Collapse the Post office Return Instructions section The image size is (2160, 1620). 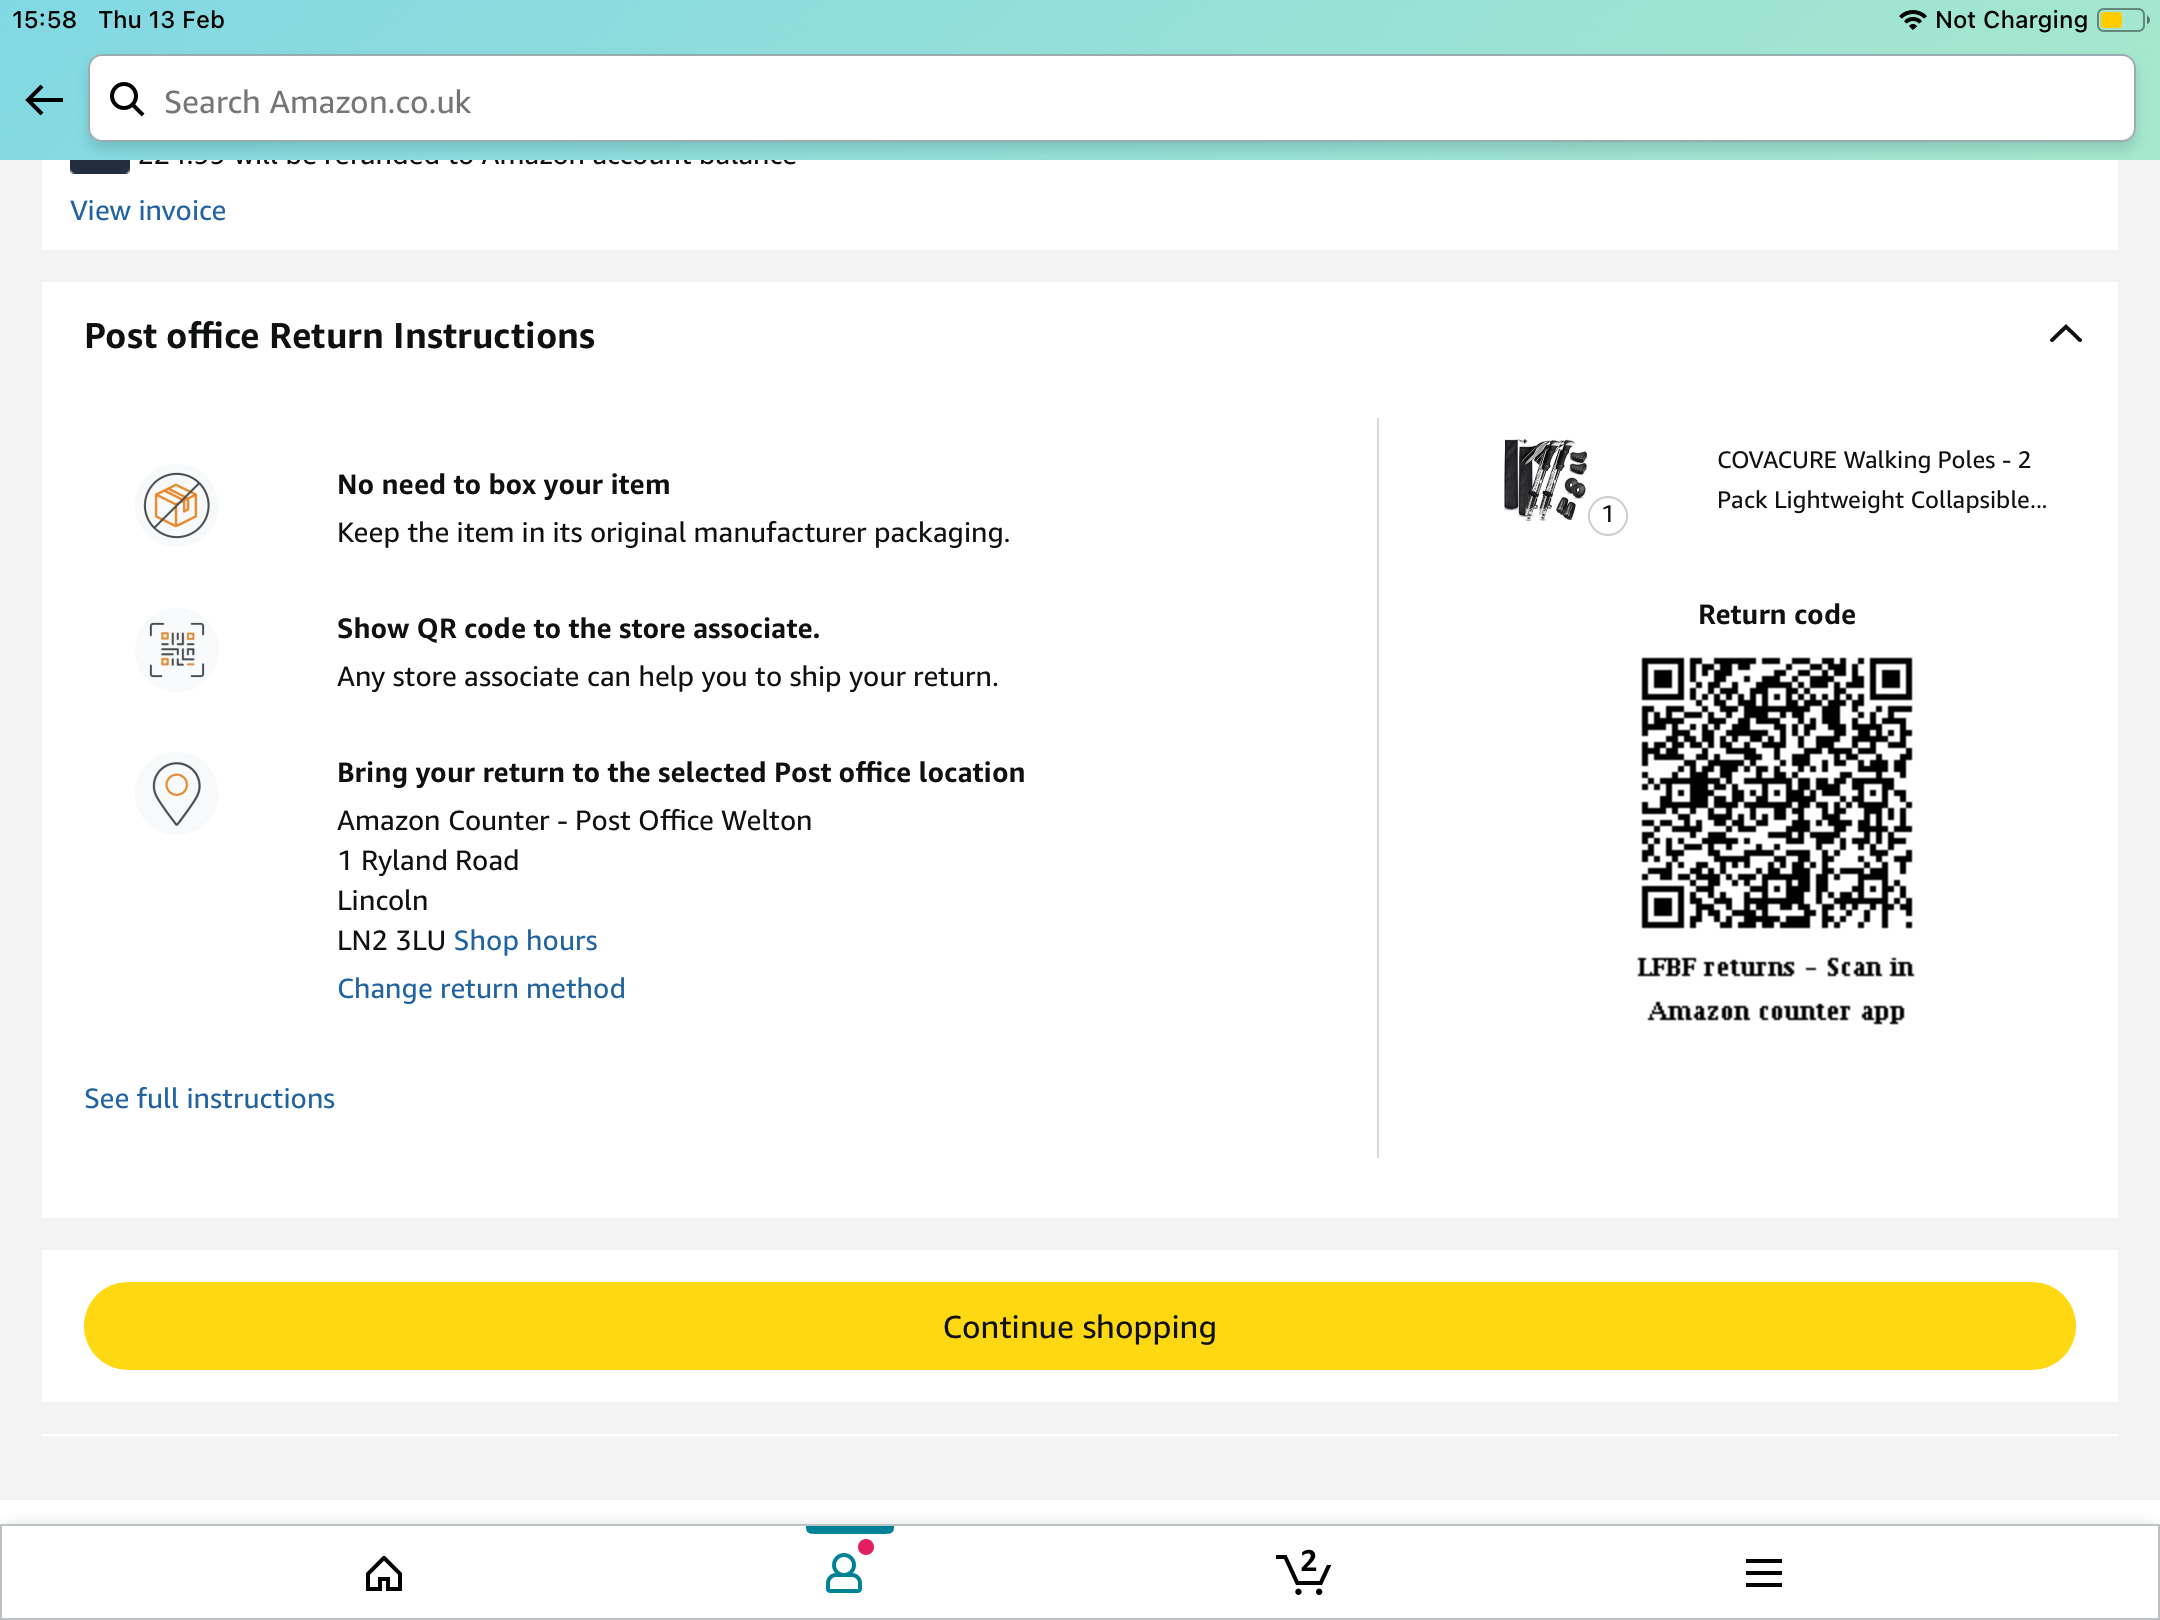pyautogui.click(x=2065, y=334)
